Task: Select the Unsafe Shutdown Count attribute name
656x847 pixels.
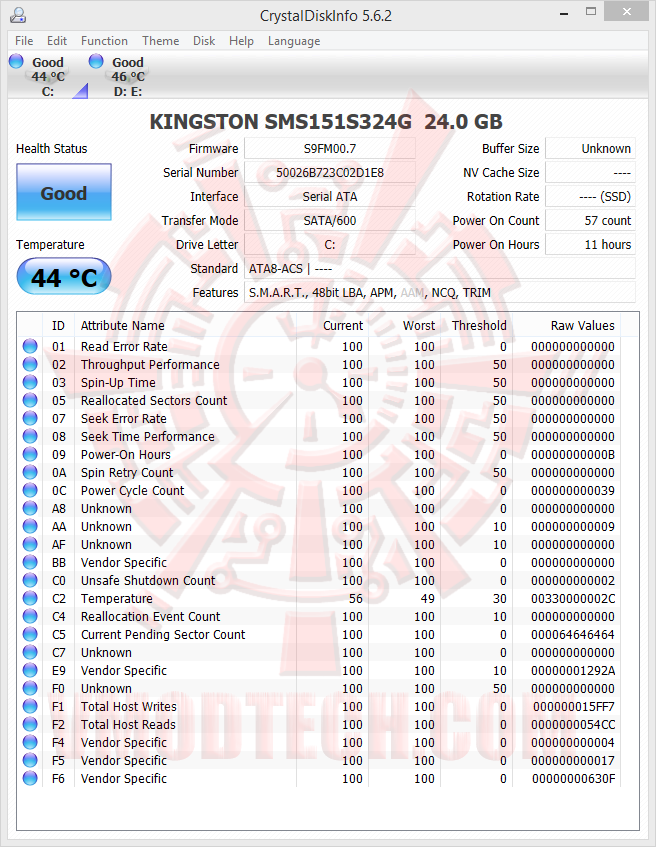Action: tap(148, 581)
